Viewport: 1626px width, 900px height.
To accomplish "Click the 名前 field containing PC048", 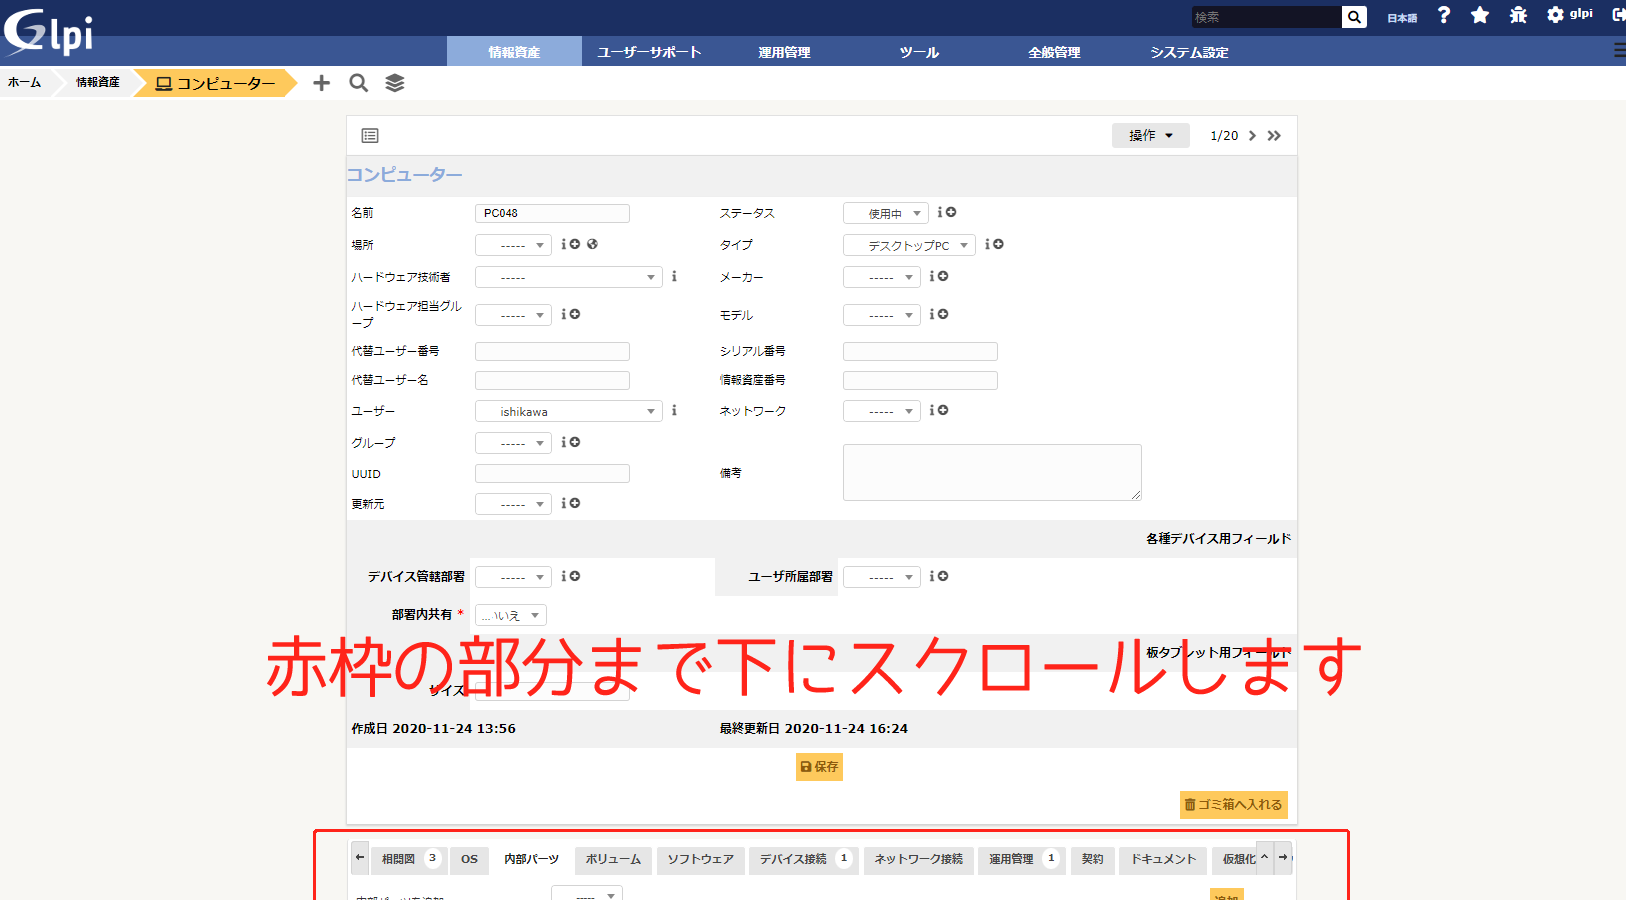I will coord(552,213).
